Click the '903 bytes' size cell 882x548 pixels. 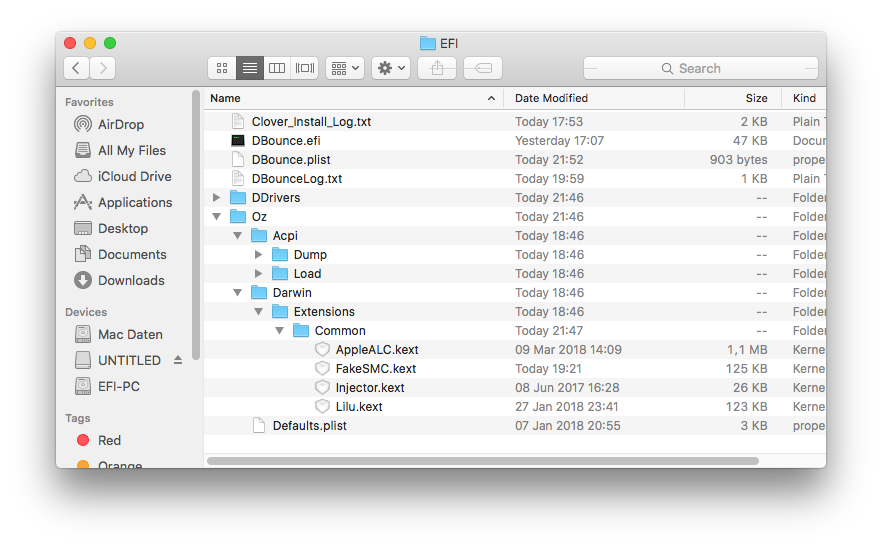pyautogui.click(x=738, y=160)
